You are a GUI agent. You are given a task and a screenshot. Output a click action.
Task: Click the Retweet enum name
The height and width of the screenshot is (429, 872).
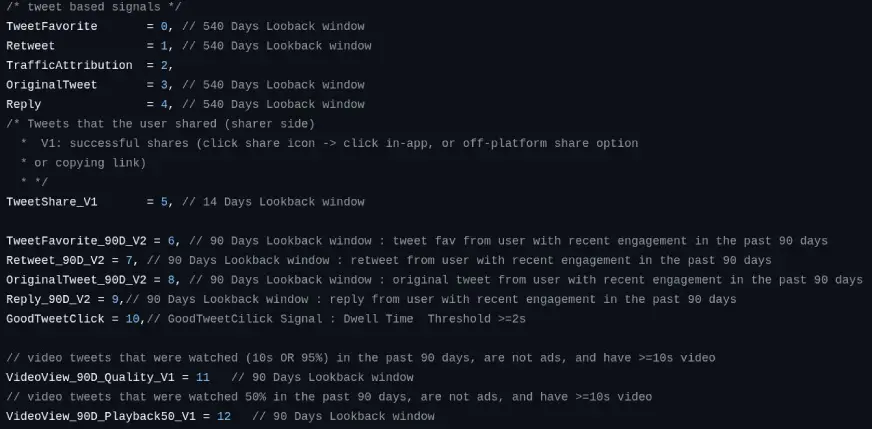[31, 46]
